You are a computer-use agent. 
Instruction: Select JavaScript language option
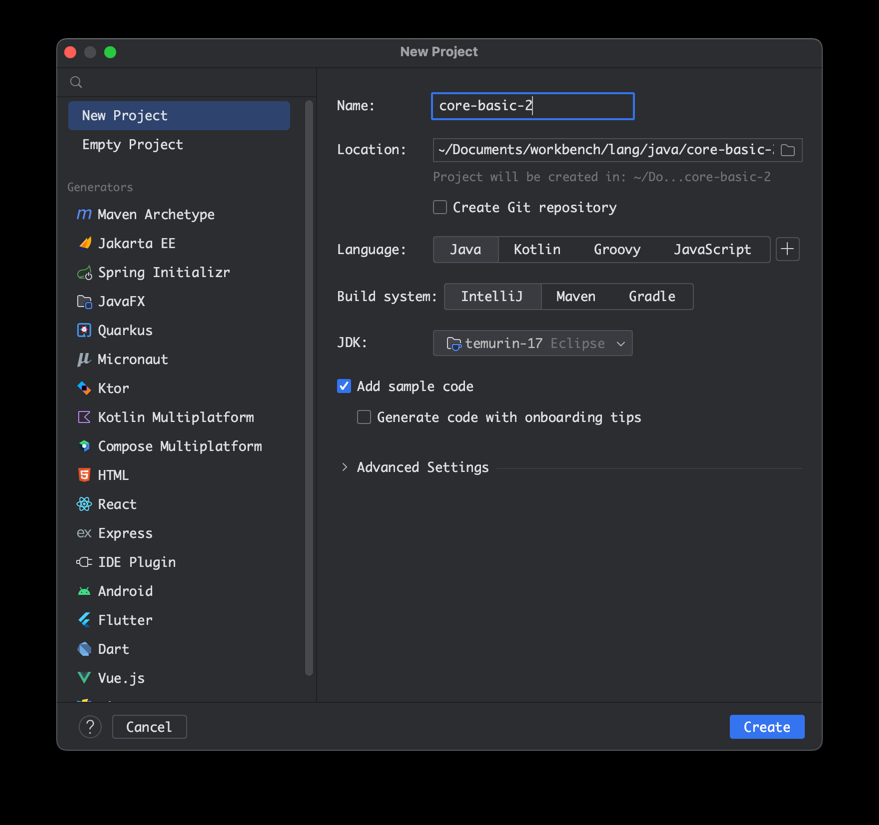coord(712,249)
